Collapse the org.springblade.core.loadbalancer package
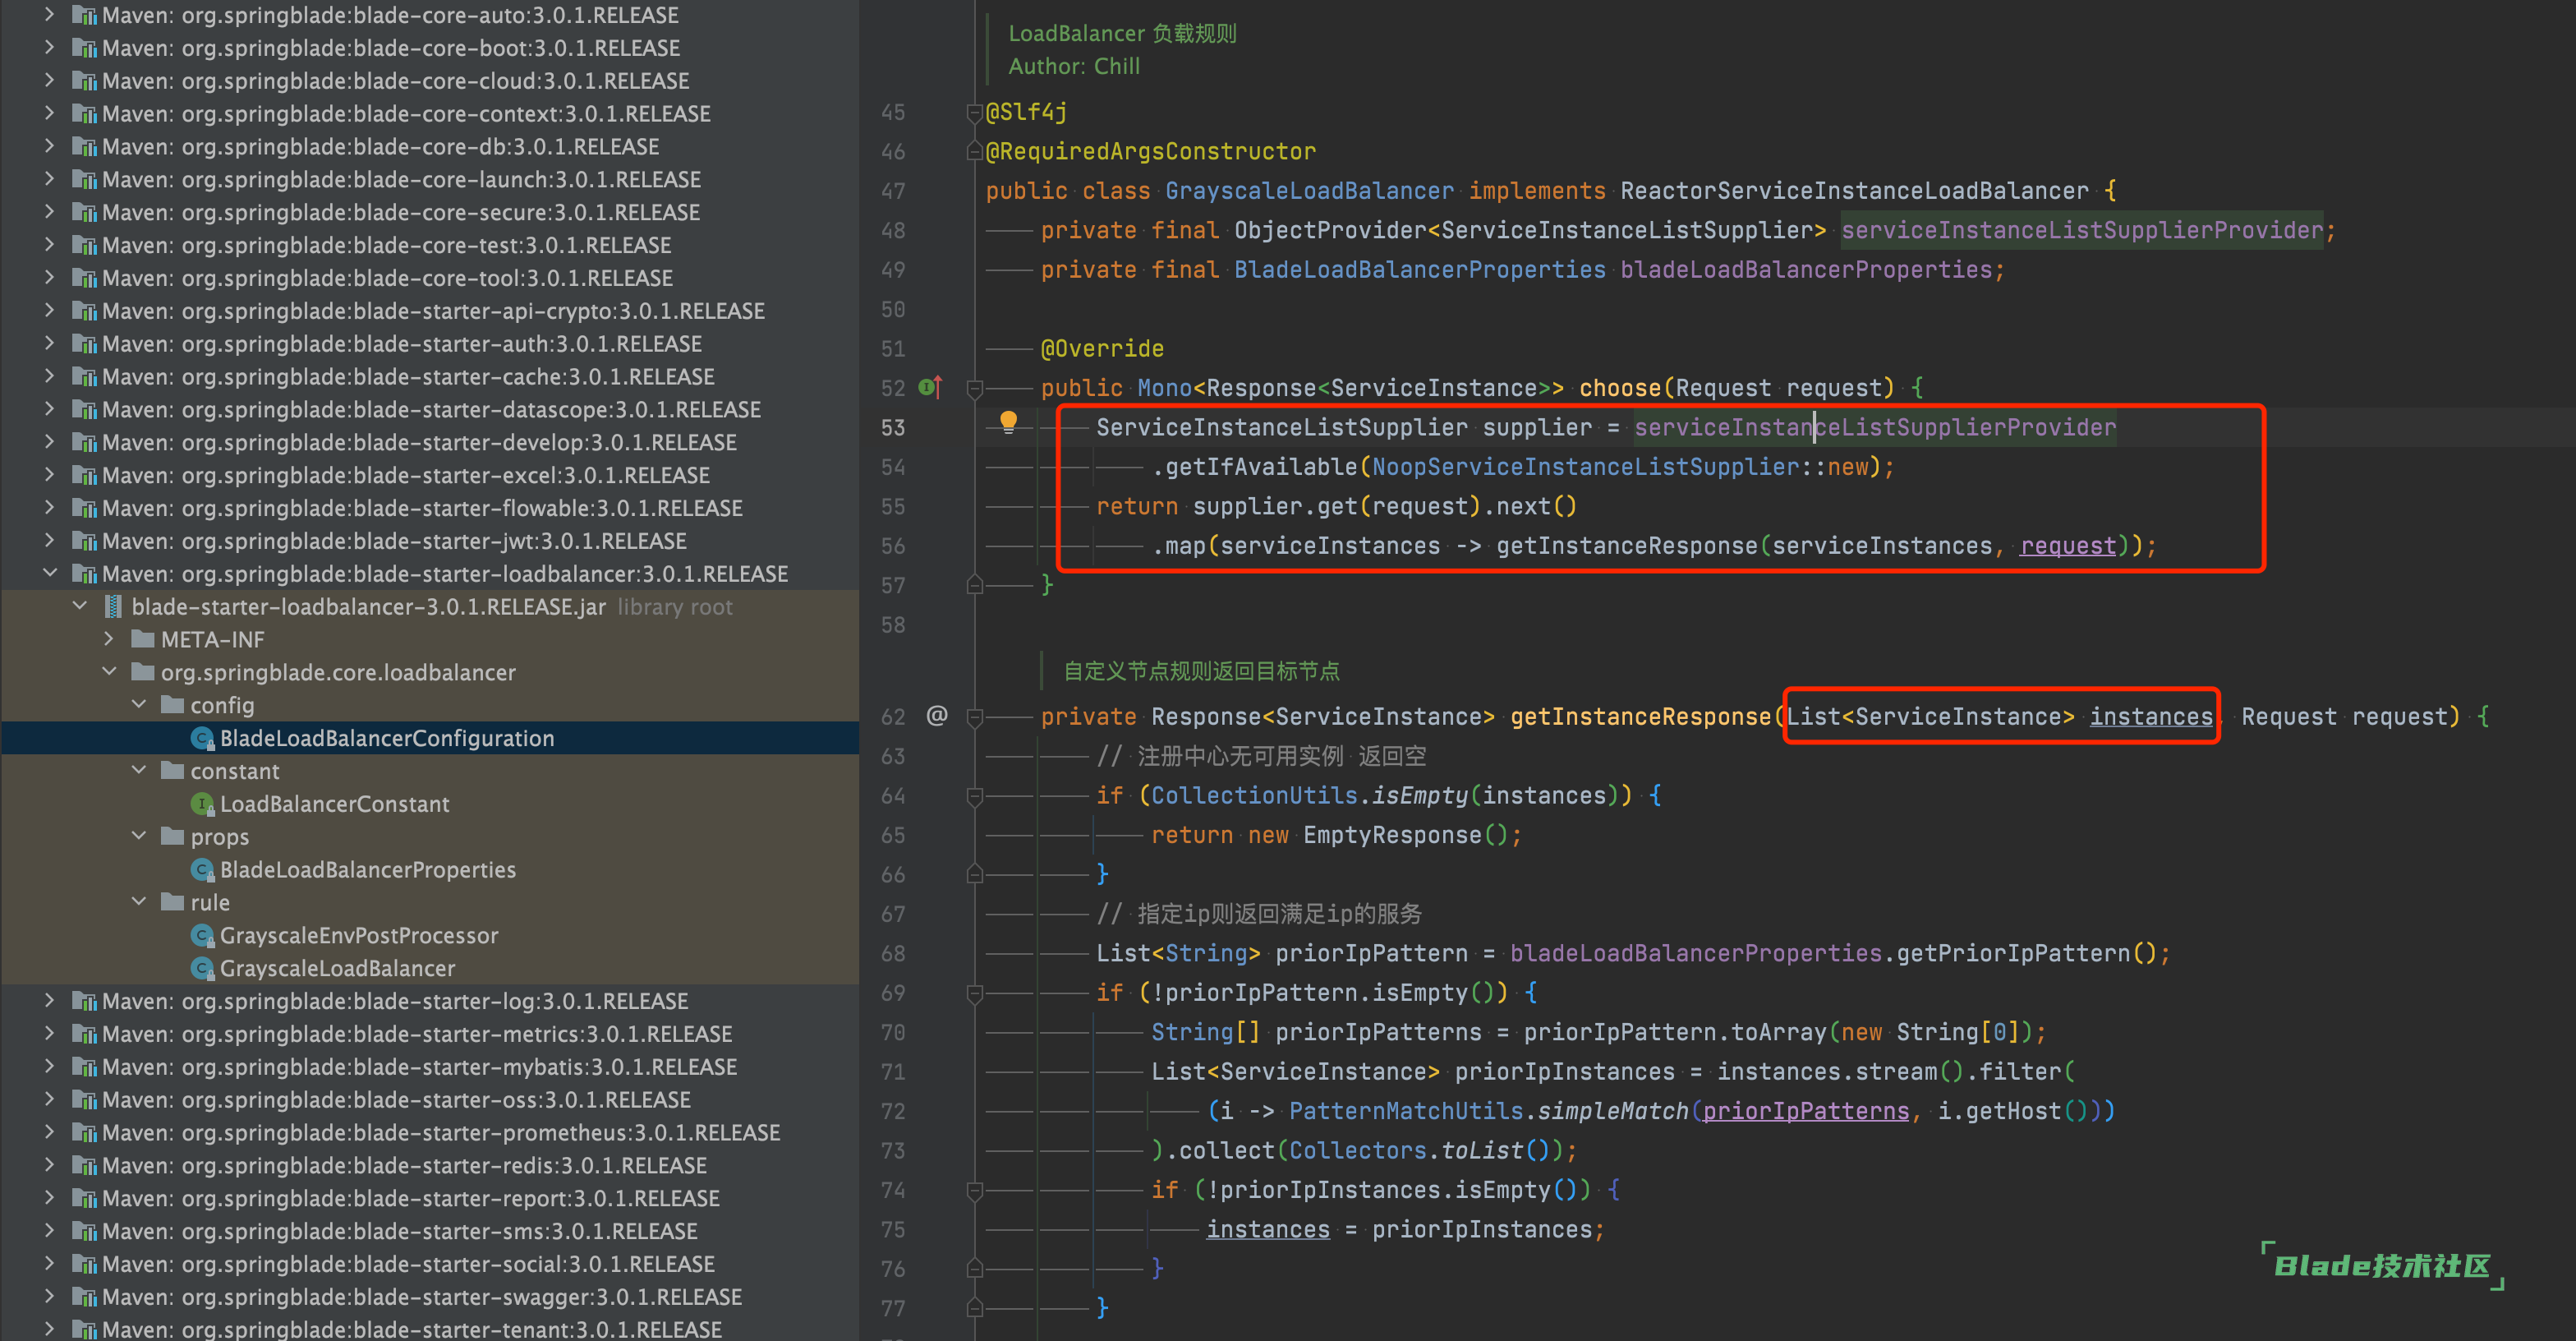Viewport: 2576px width, 1341px height. tap(109, 671)
